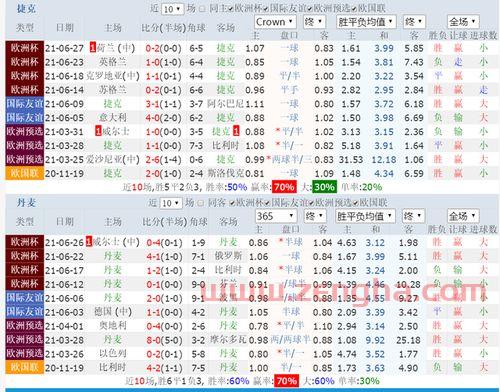Enable the 同主 checkbox in 捷克 section
The height and width of the screenshot is (392, 500).
(202, 9)
